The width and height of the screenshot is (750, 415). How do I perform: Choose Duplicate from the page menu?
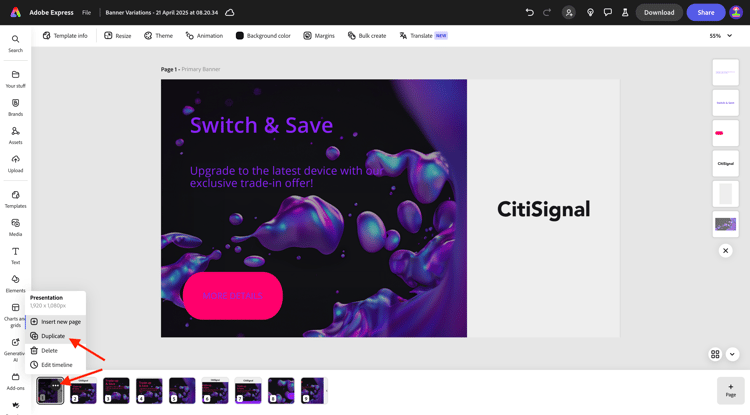pyautogui.click(x=55, y=336)
